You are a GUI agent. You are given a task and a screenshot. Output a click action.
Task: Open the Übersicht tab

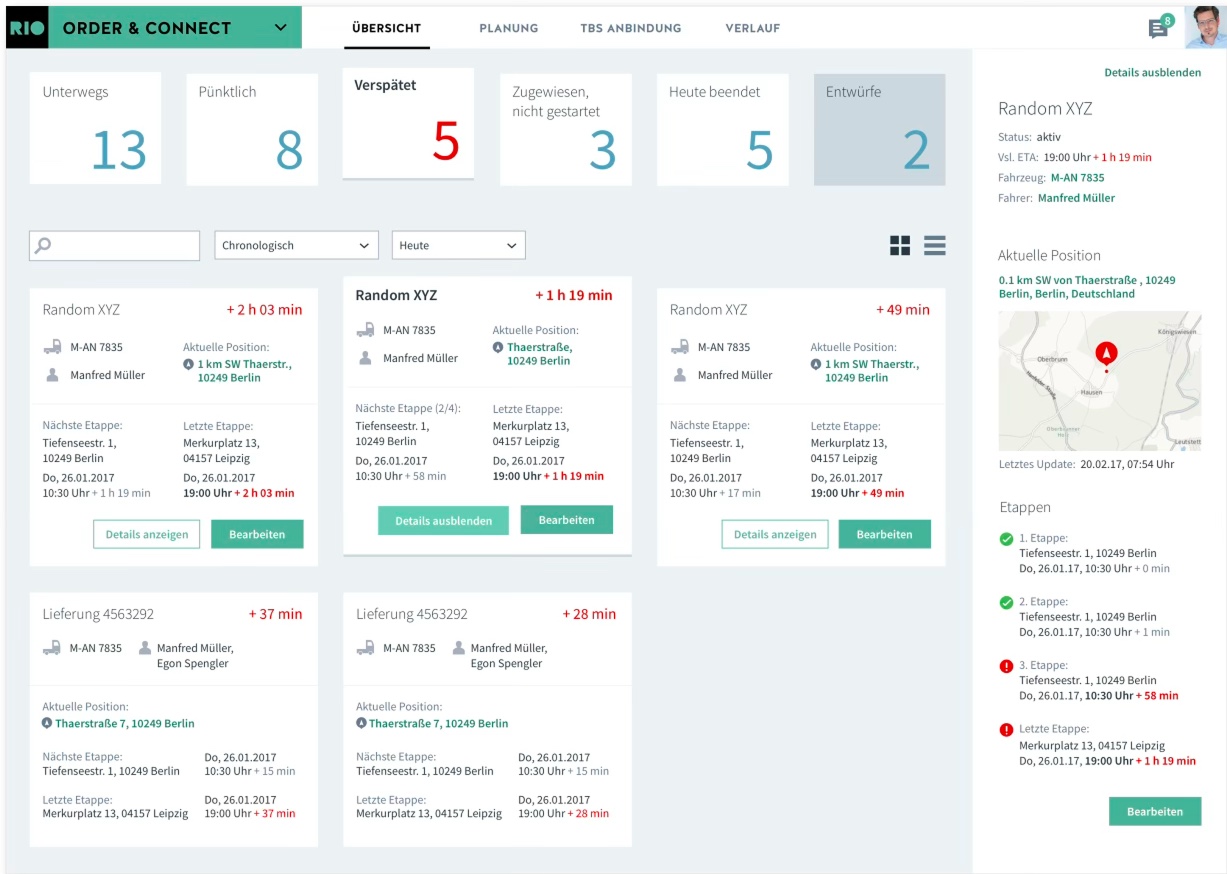(387, 28)
